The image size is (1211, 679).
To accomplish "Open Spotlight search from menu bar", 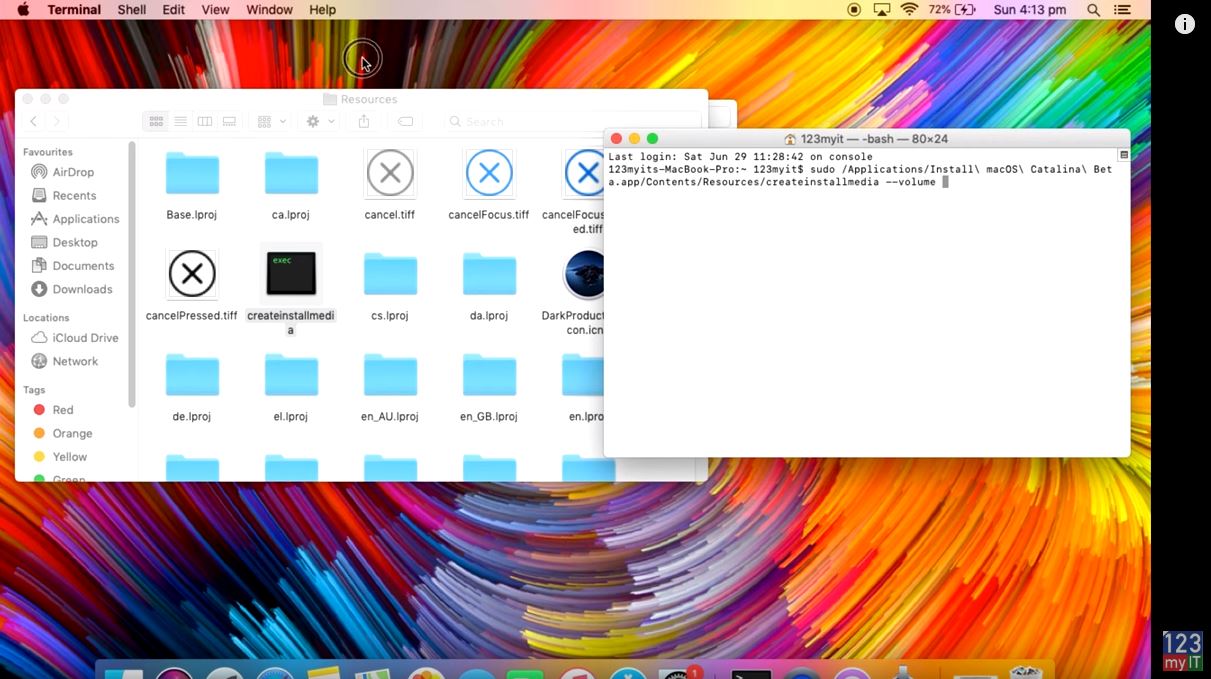I will [x=1093, y=10].
